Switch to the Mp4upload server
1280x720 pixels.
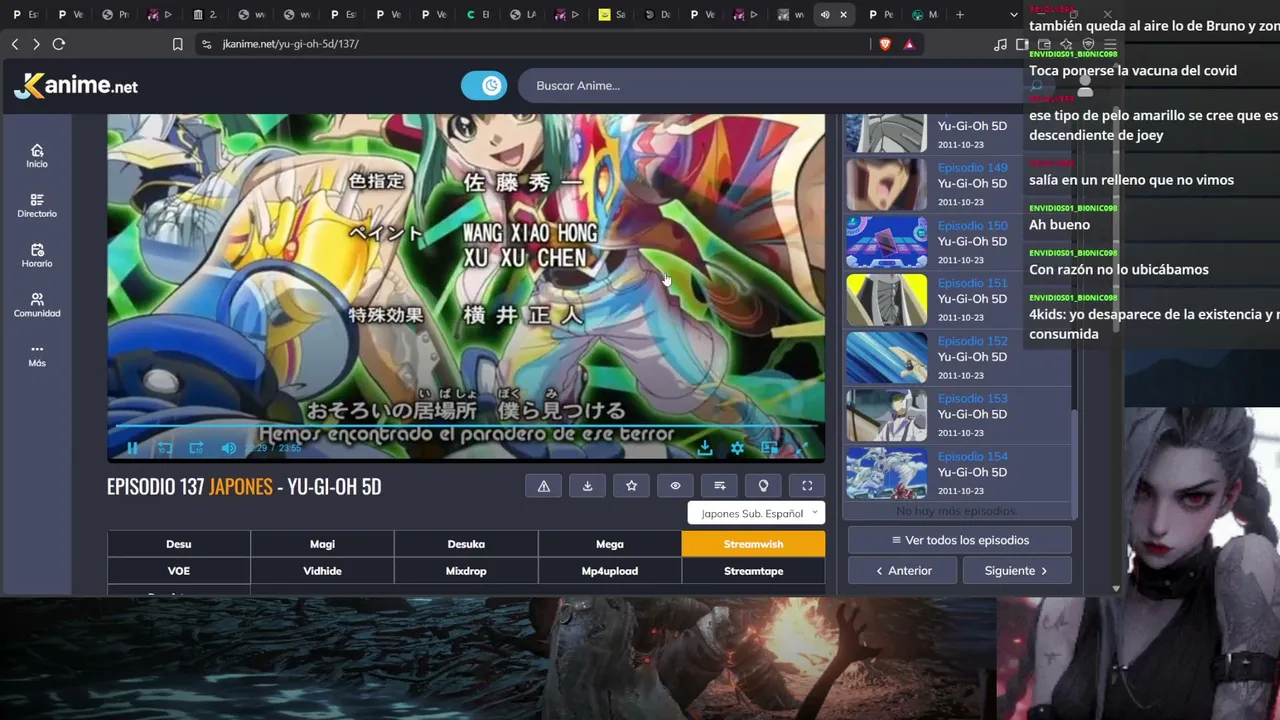click(610, 571)
